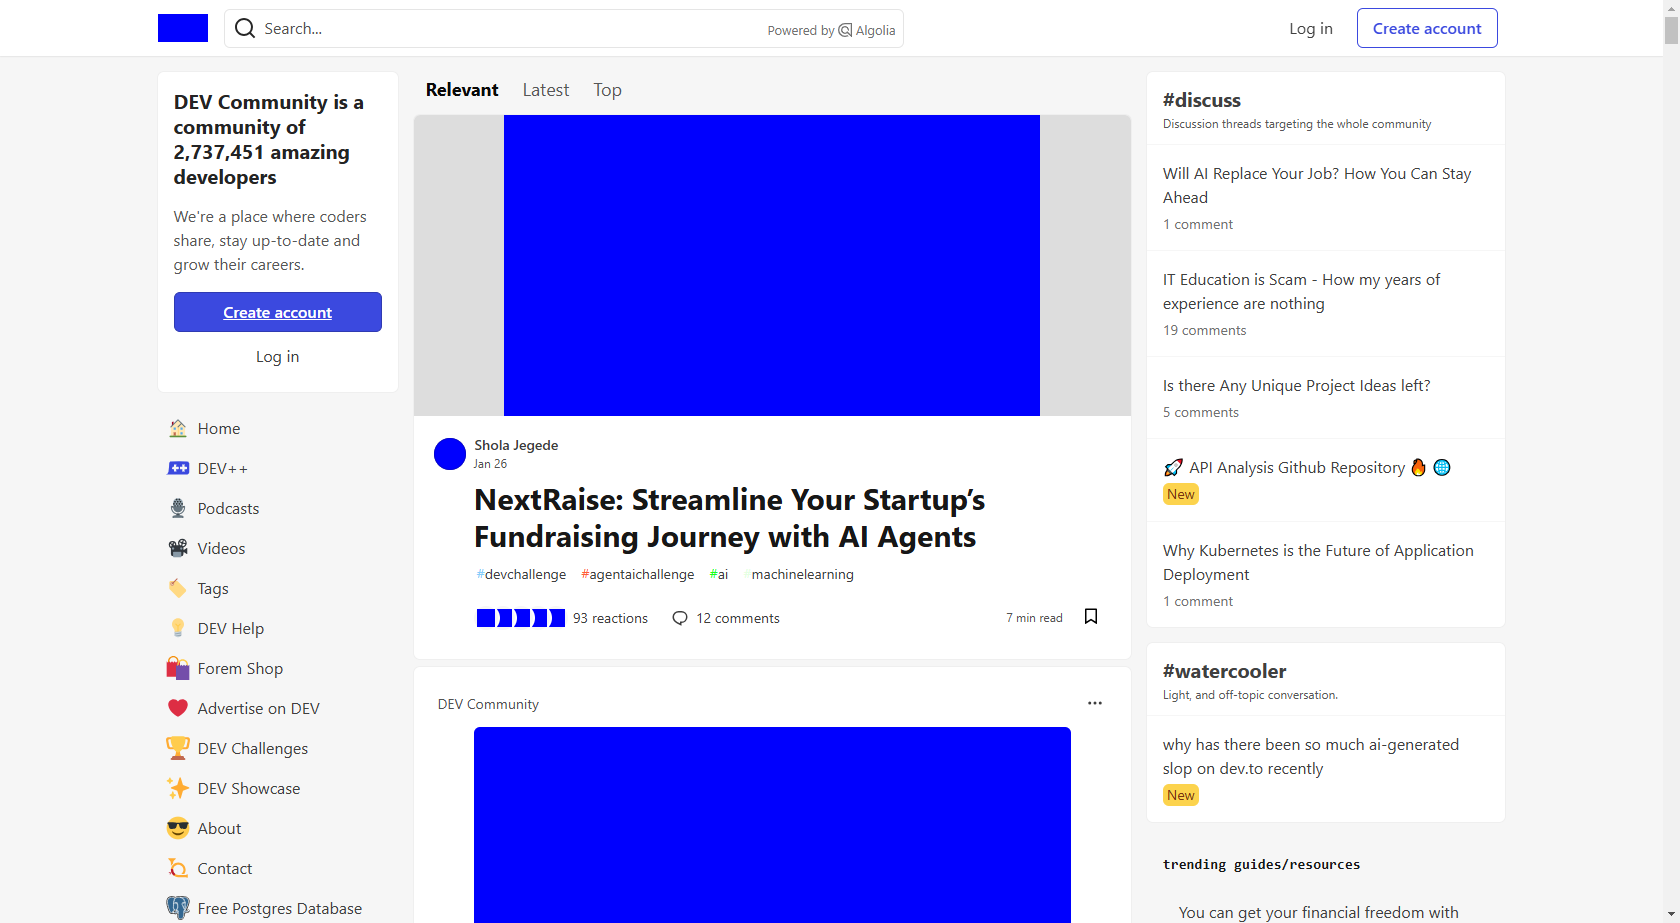The height and width of the screenshot is (923, 1680).
Task: Open the three-dot menu on DEV Community card
Action: click(x=1095, y=703)
